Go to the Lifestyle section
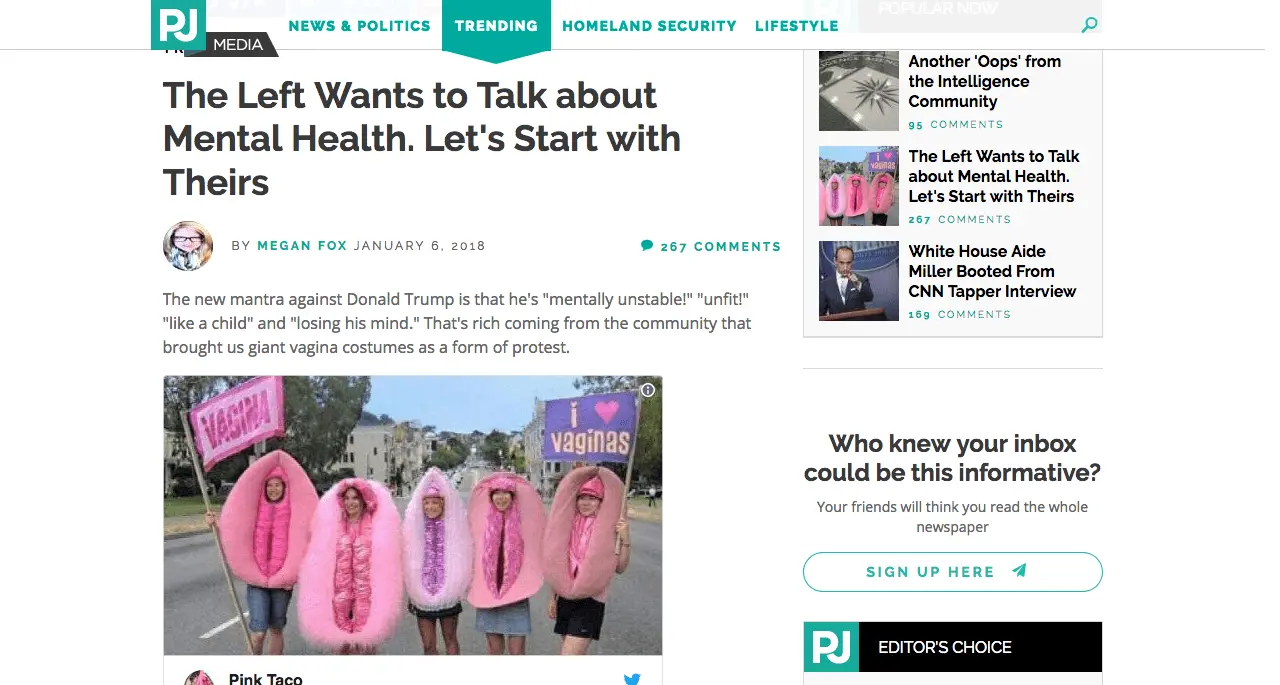1280x685 pixels. coord(797,26)
